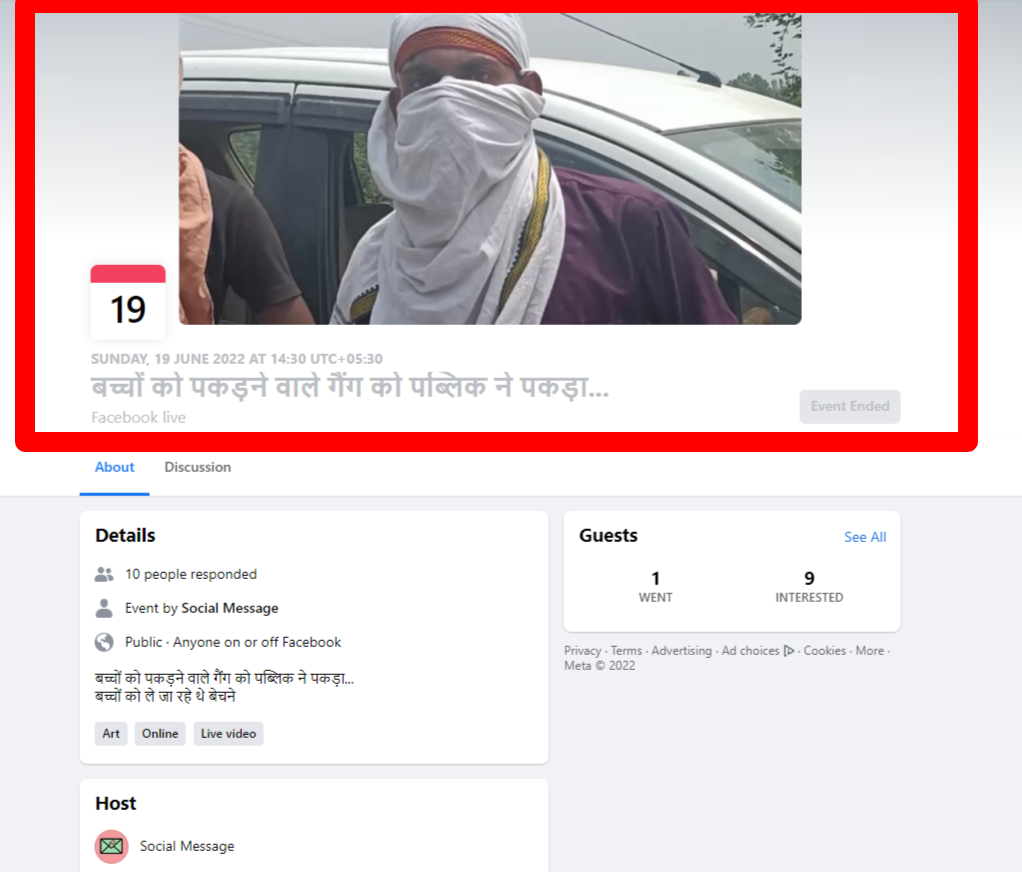
Task: Click the Event Ended button
Action: click(850, 407)
